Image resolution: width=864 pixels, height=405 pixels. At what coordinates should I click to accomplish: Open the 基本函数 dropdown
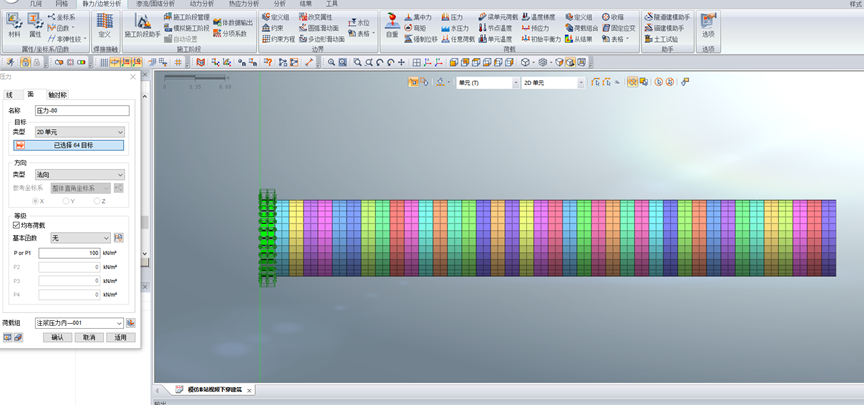(x=80, y=238)
